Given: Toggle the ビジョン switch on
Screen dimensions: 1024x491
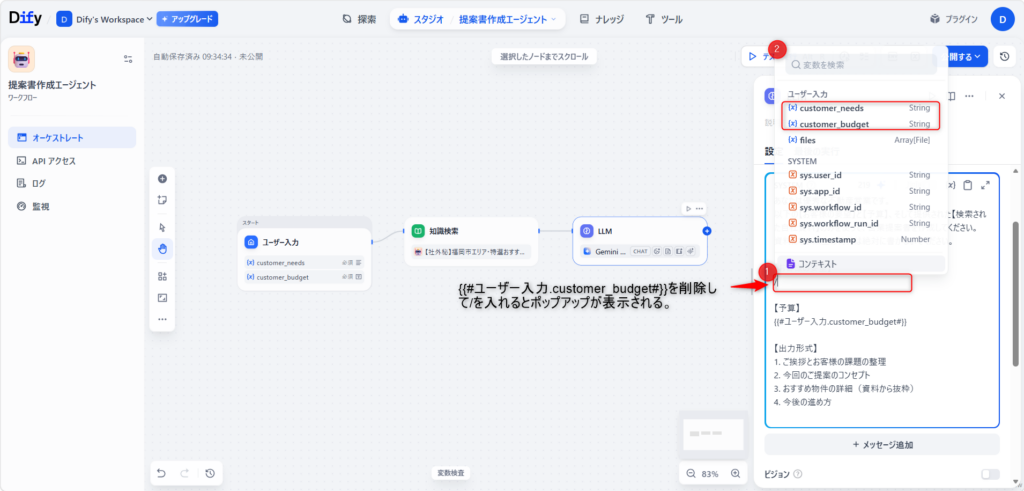Looking at the screenshot, I should [989, 474].
